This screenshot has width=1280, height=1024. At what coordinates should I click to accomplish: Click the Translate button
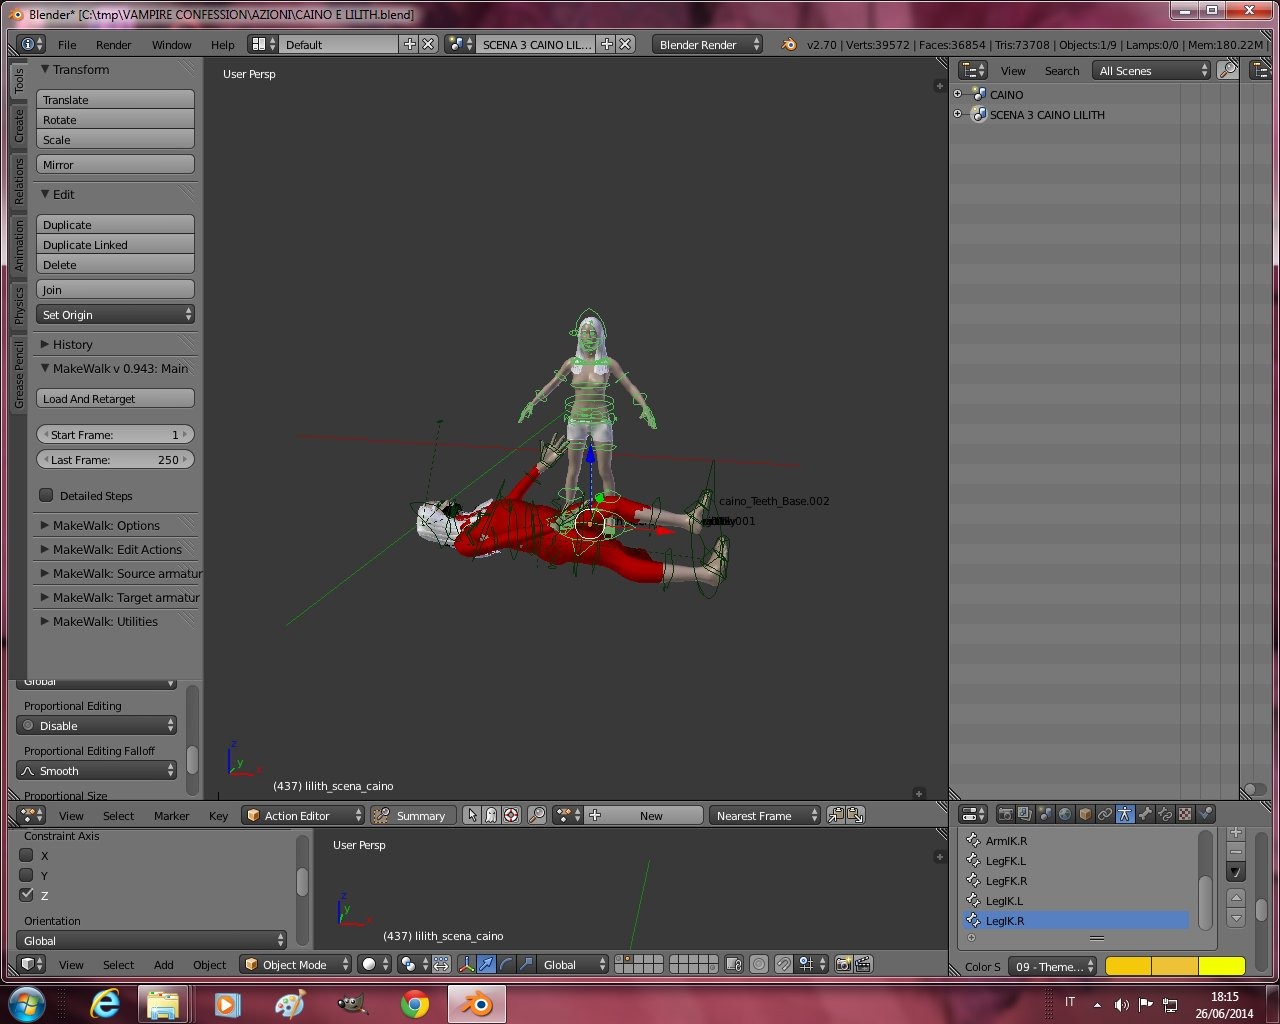click(x=116, y=99)
